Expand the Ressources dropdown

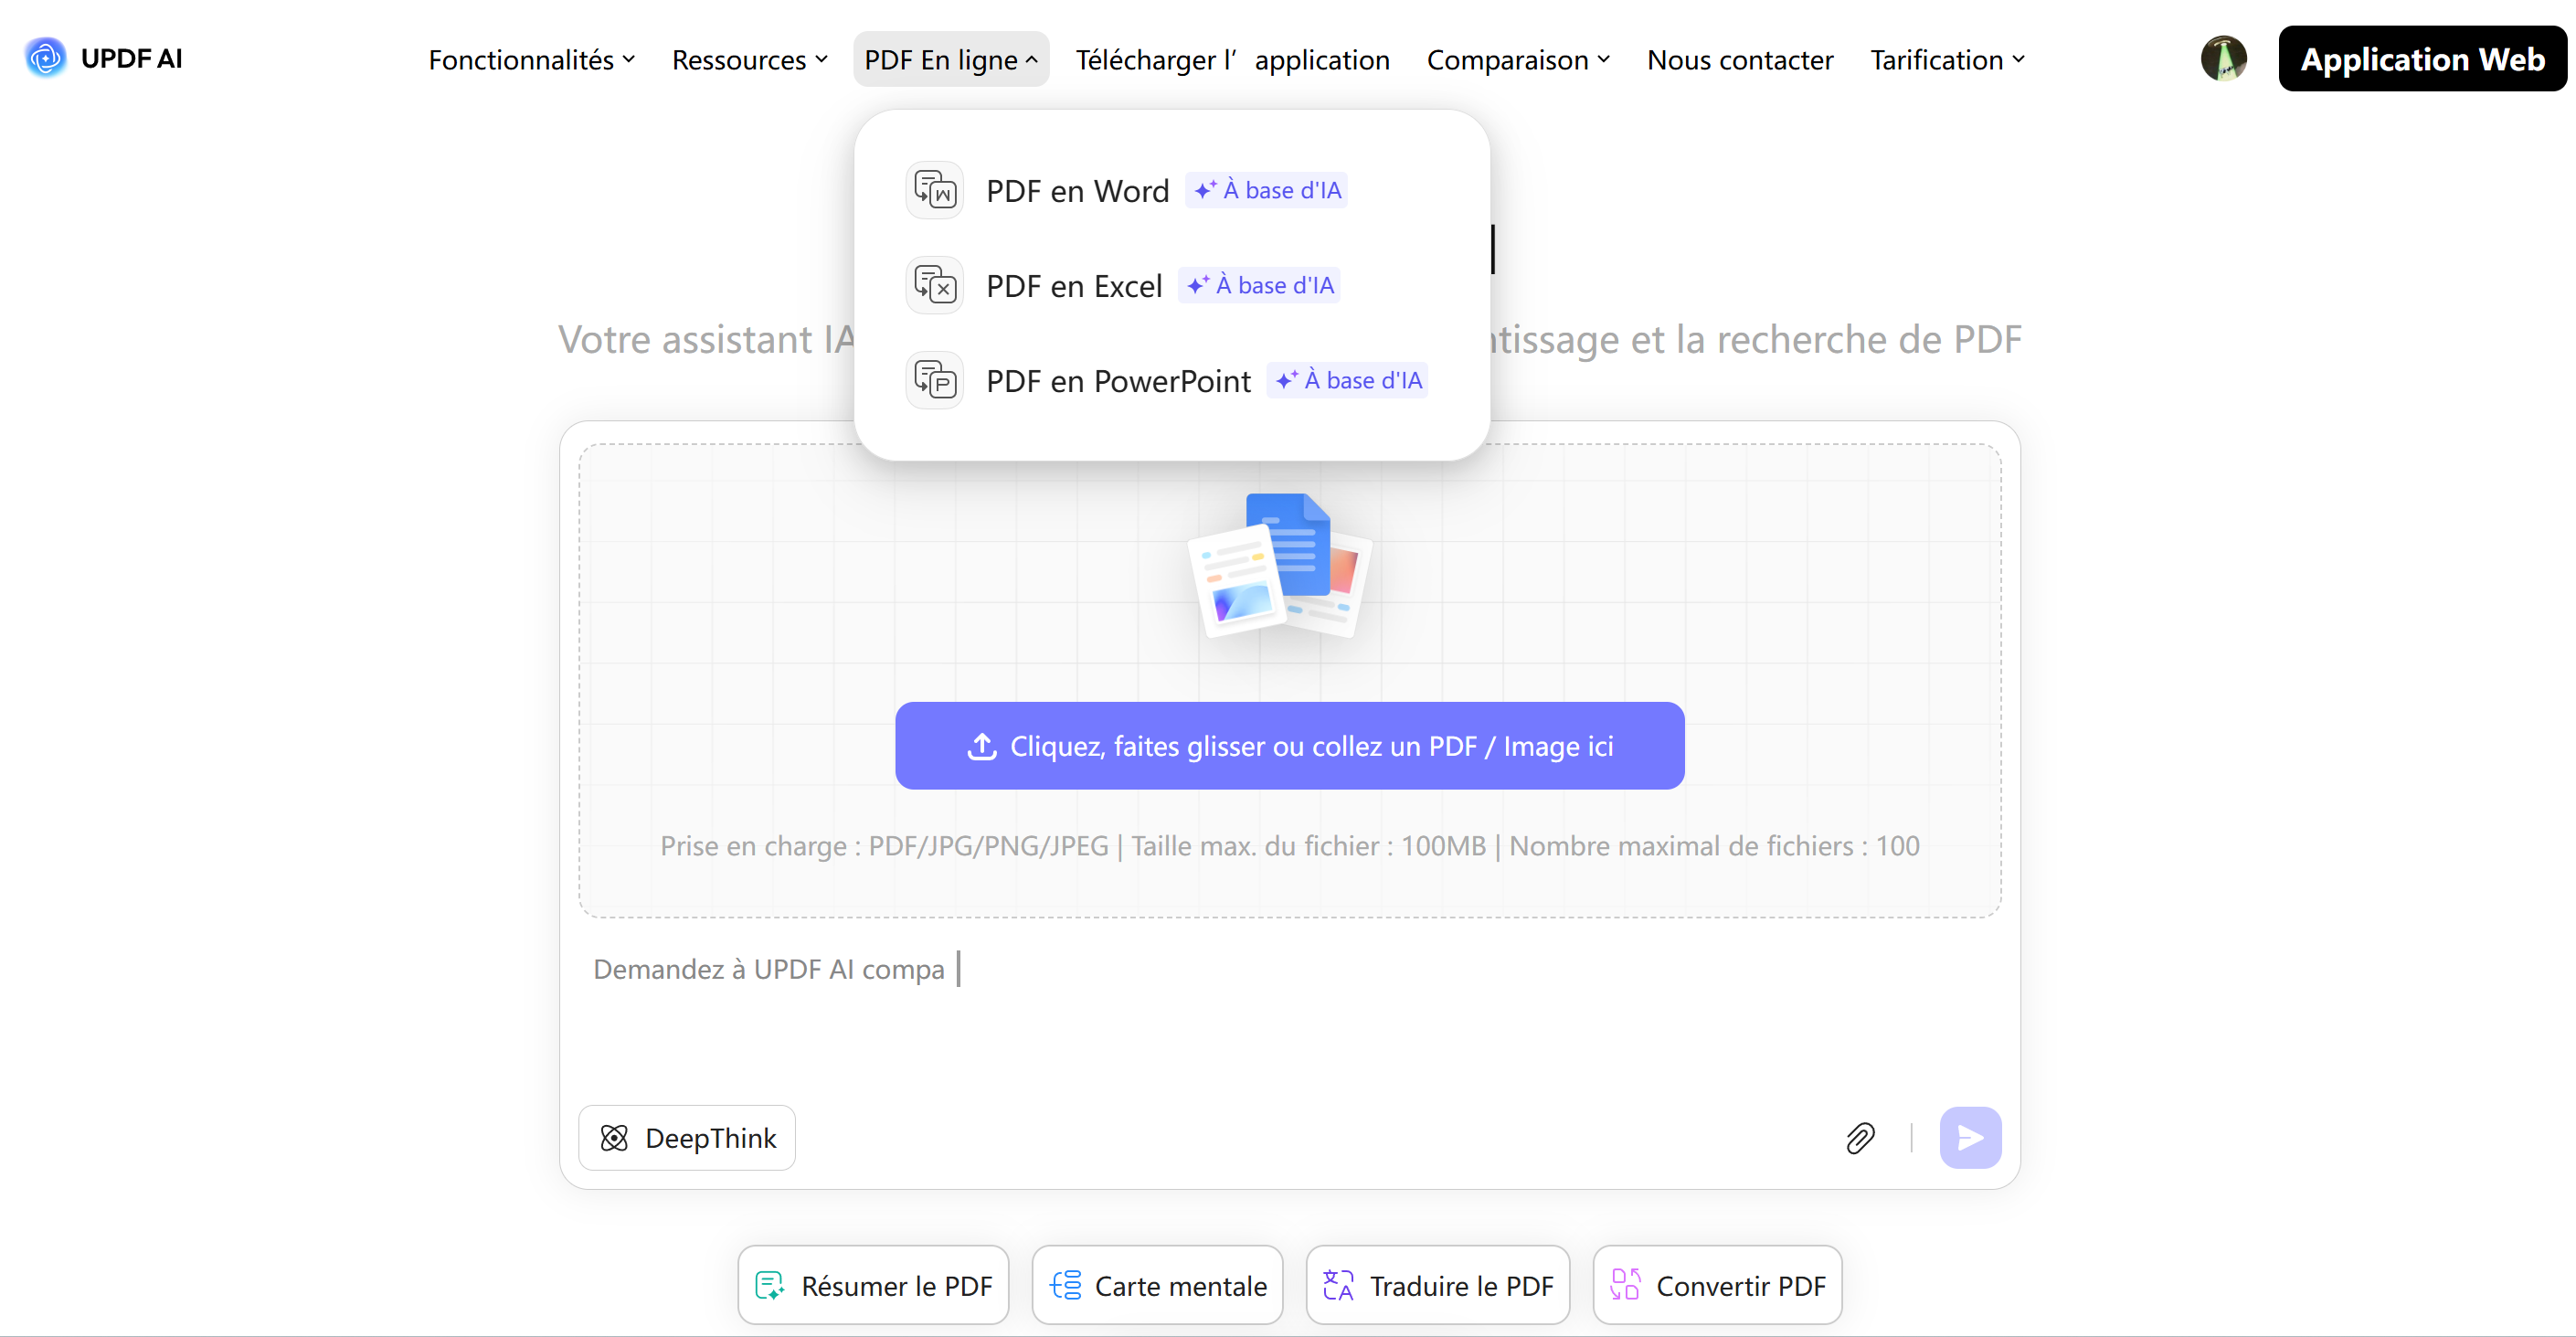[749, 59]
